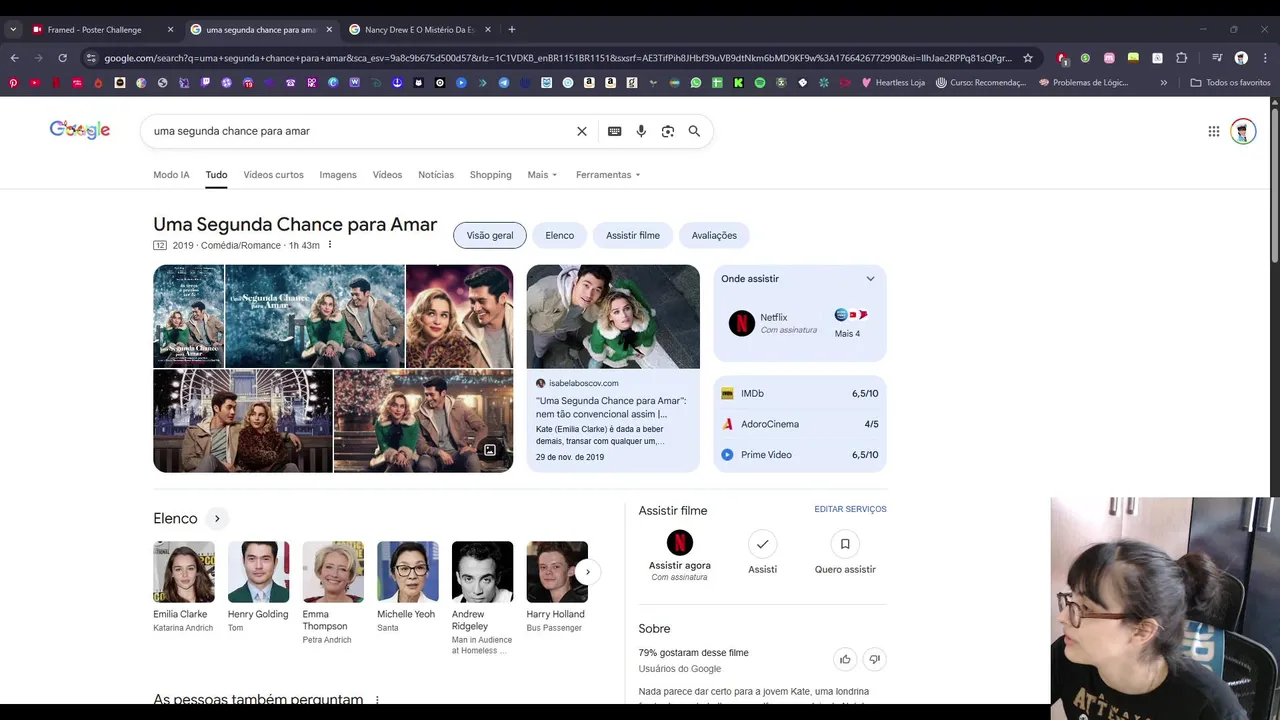Open the Chrome extensions puzzle icon

pyautogui.click(x=1181, y=58)
